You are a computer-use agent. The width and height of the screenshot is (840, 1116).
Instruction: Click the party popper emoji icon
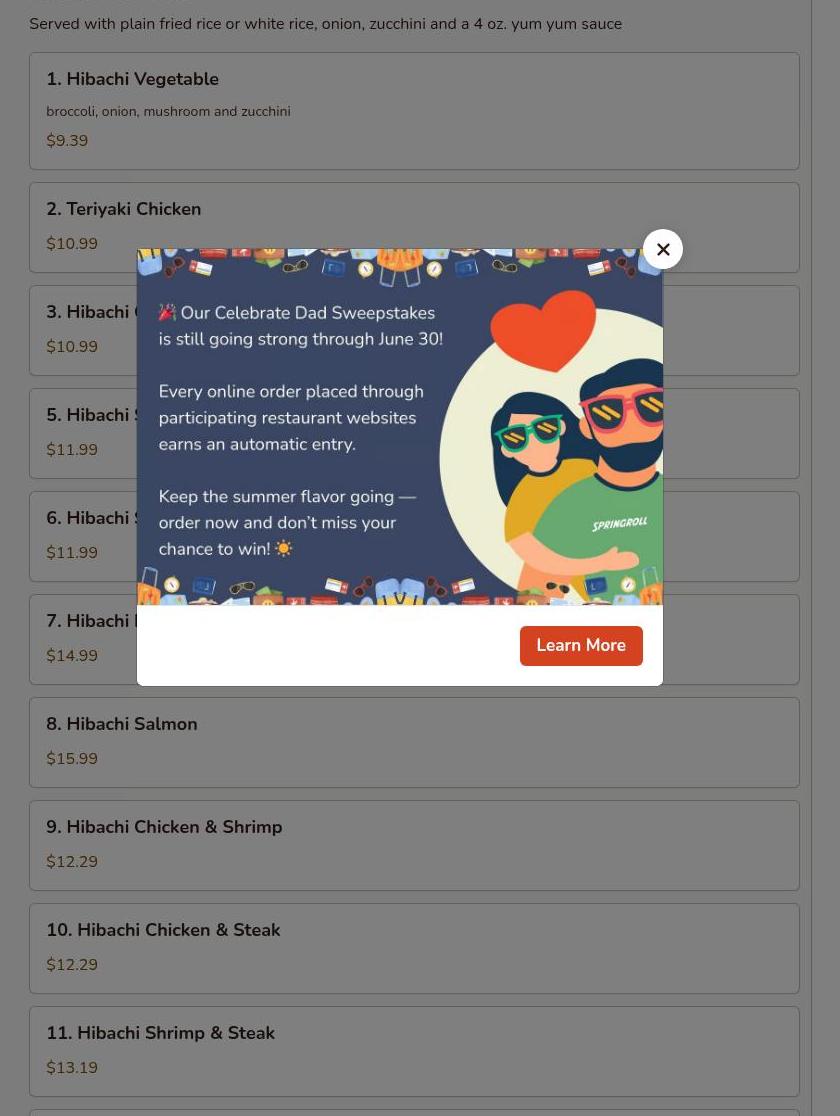tap(167, 312)
